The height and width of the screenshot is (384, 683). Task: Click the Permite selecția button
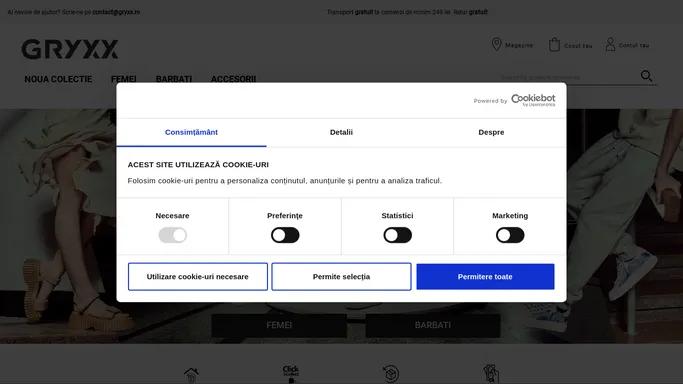341,276
